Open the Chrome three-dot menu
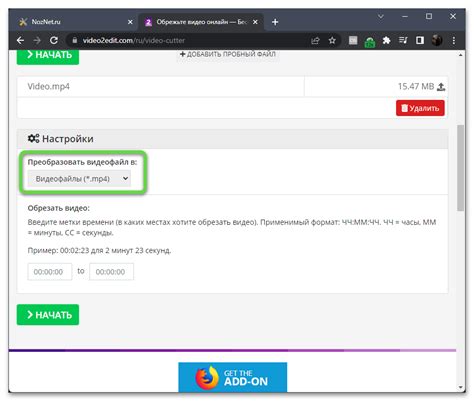This screenshot has width=474, height=401. coord(454,41)
